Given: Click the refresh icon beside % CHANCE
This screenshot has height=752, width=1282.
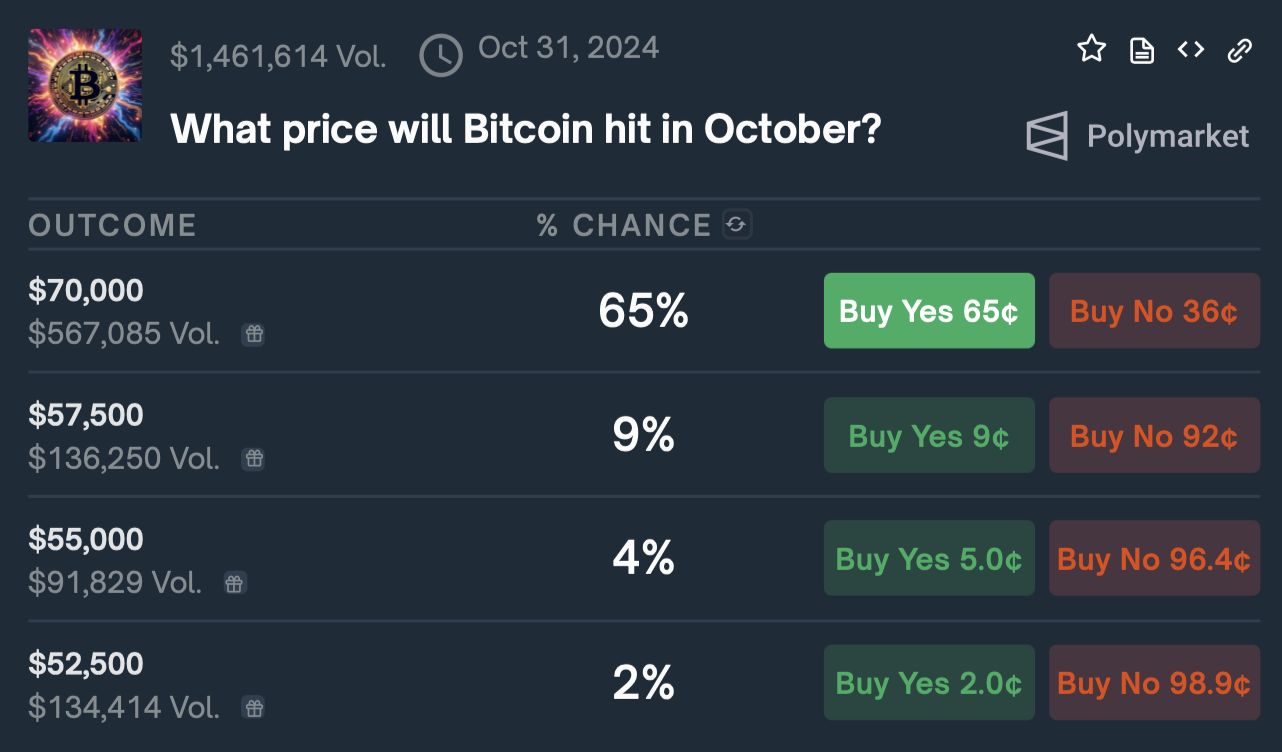Looking at the screenshot, I should click(x=736, y=226).
